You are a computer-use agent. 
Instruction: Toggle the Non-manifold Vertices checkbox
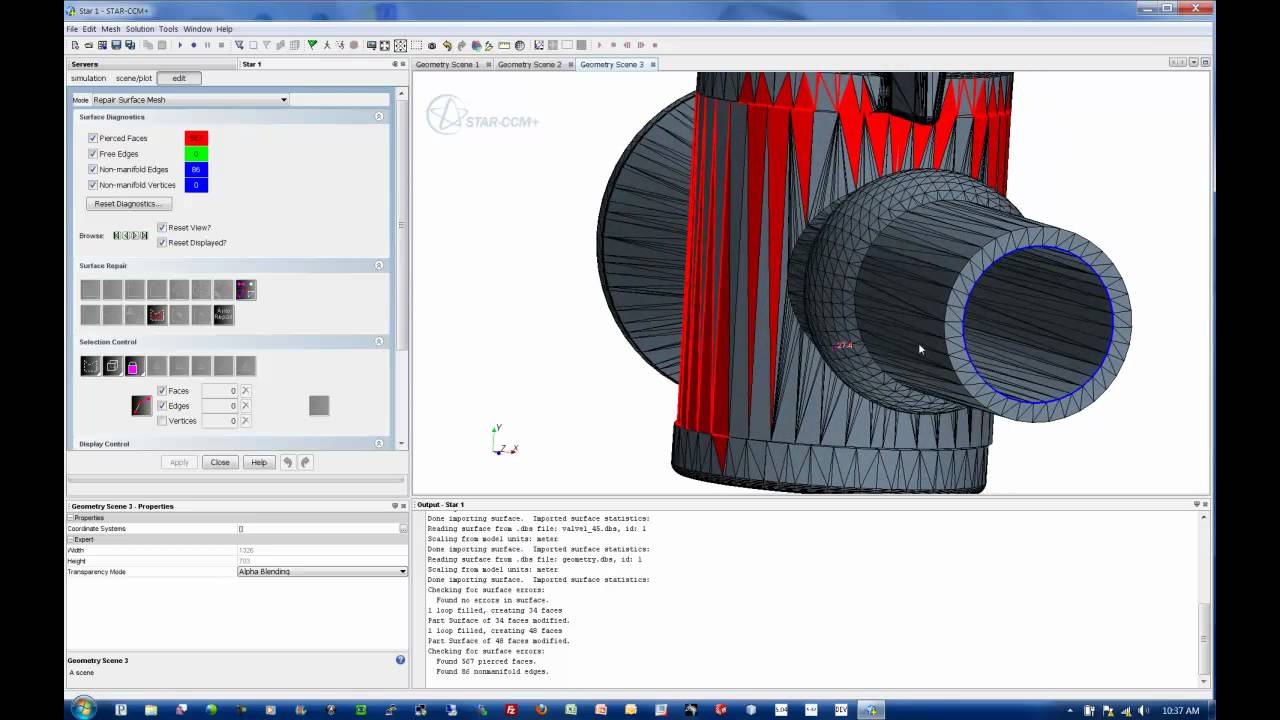tap(93, 185)
